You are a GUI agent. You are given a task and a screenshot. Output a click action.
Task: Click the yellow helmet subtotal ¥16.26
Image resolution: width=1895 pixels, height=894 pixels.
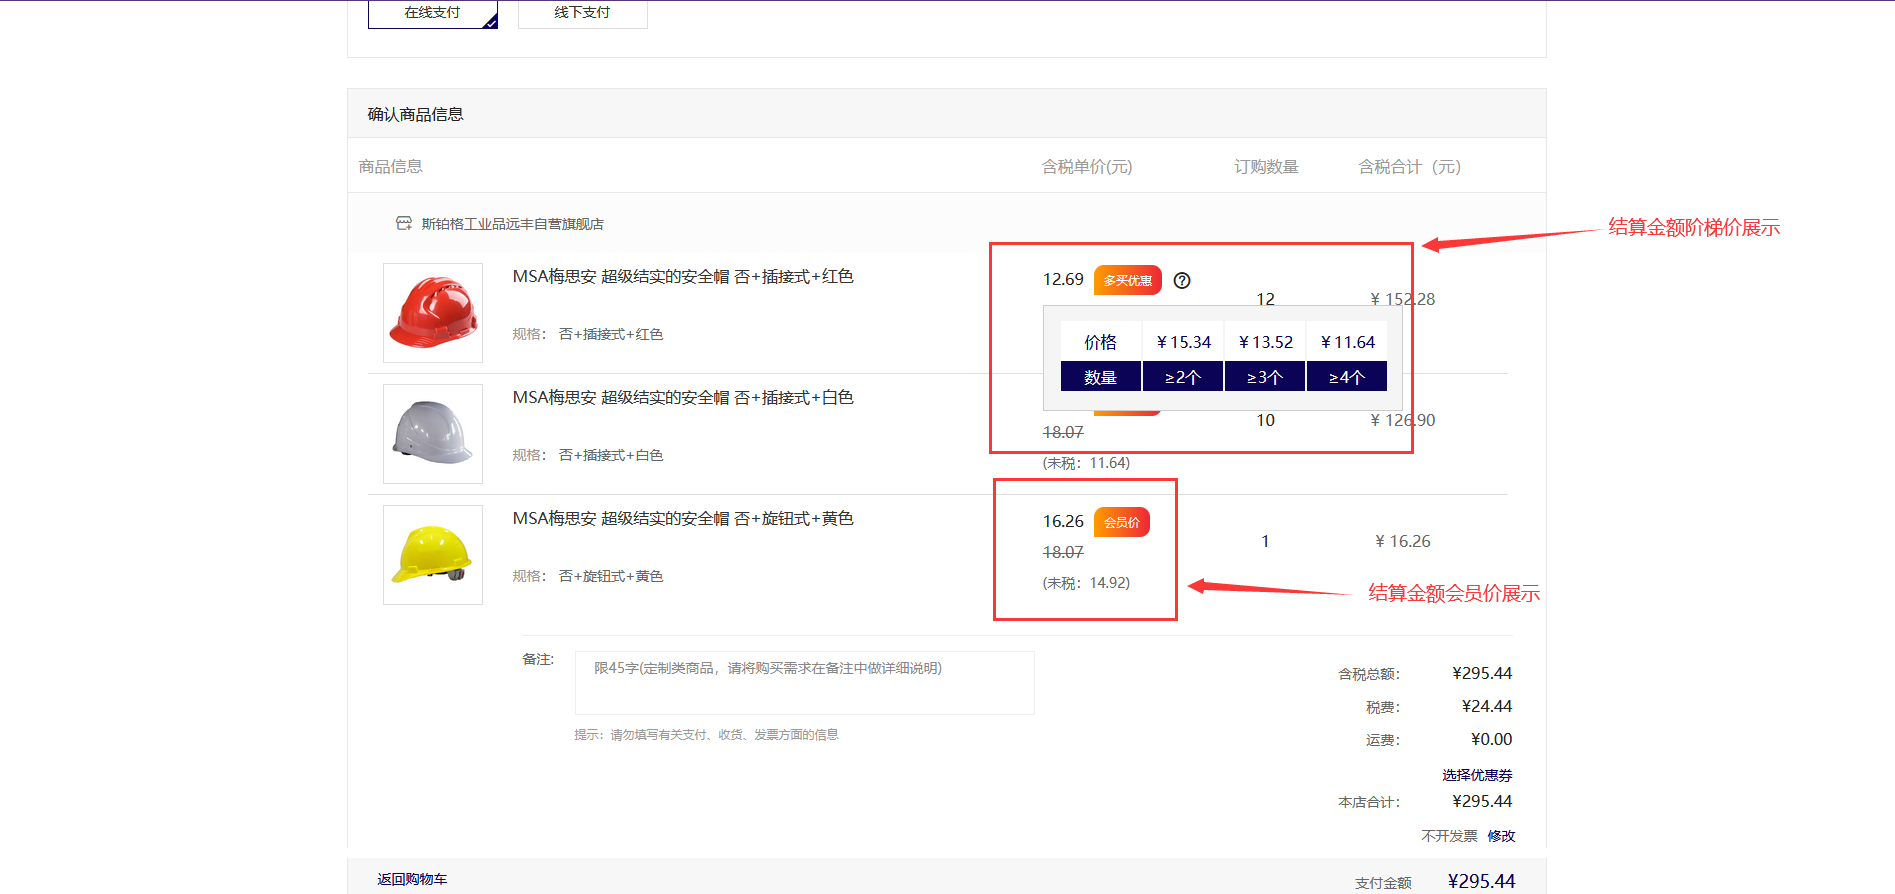point(1403,541)
